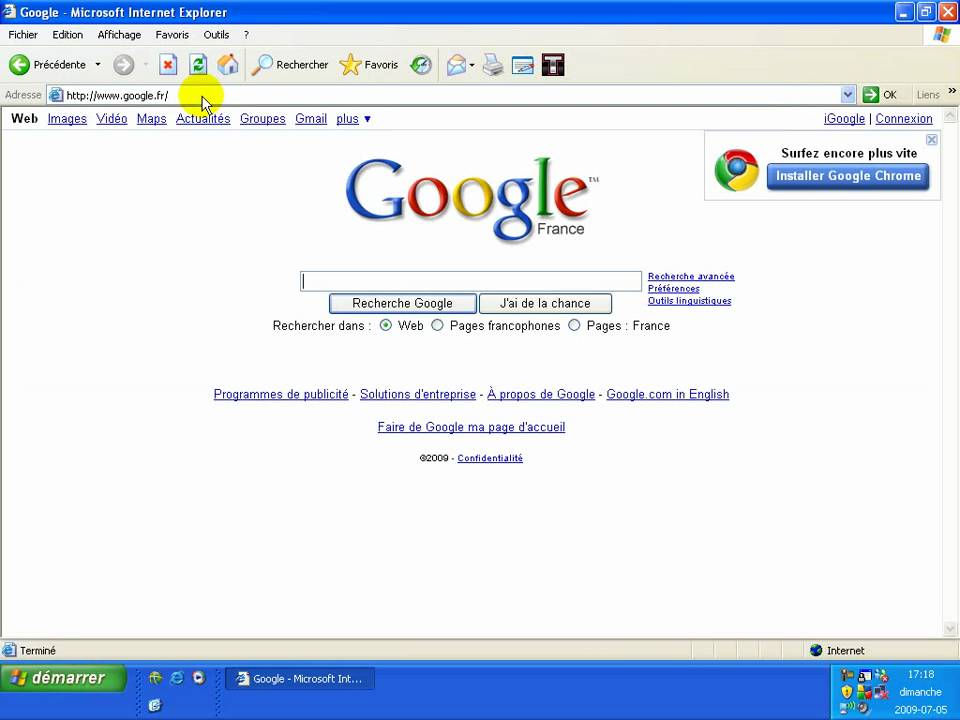Open the Affichage menu
Viewport: 960px width, 720px height.
(119, 35)
